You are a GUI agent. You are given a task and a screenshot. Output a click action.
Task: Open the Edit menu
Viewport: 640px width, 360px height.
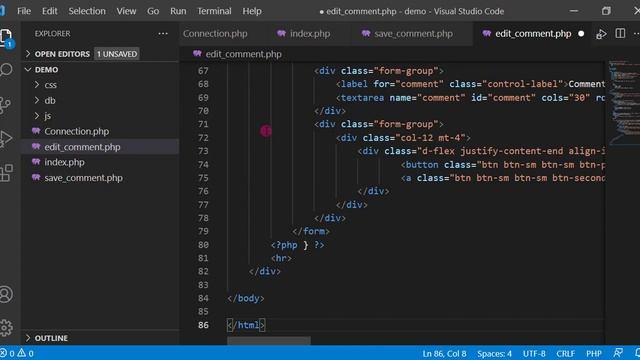[x=50, y=11]
